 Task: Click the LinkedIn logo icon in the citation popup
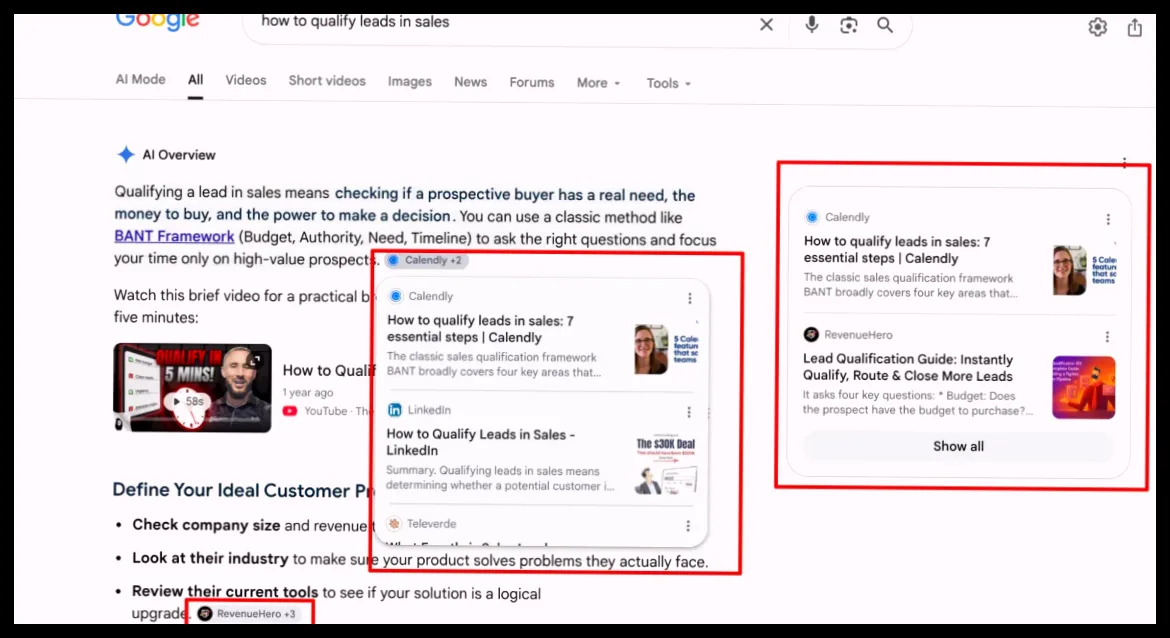[395, 410]
